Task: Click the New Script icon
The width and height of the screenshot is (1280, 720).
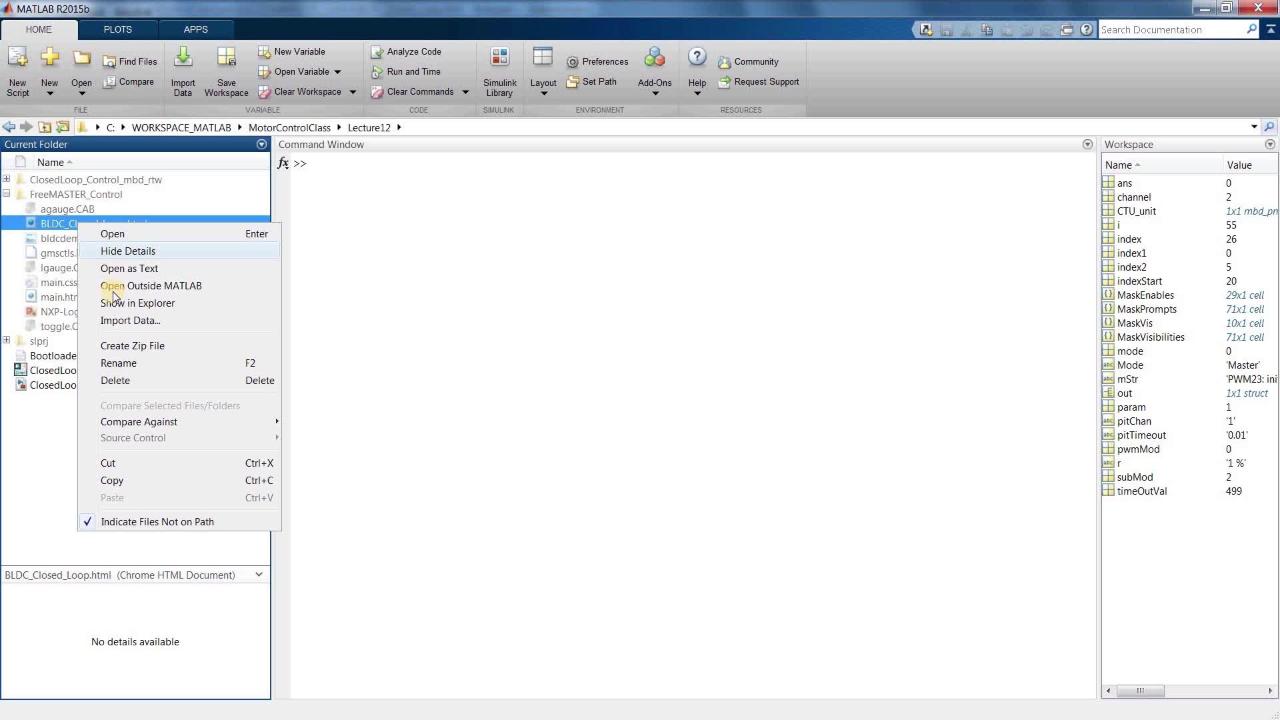Action: (x=18, y=60)
